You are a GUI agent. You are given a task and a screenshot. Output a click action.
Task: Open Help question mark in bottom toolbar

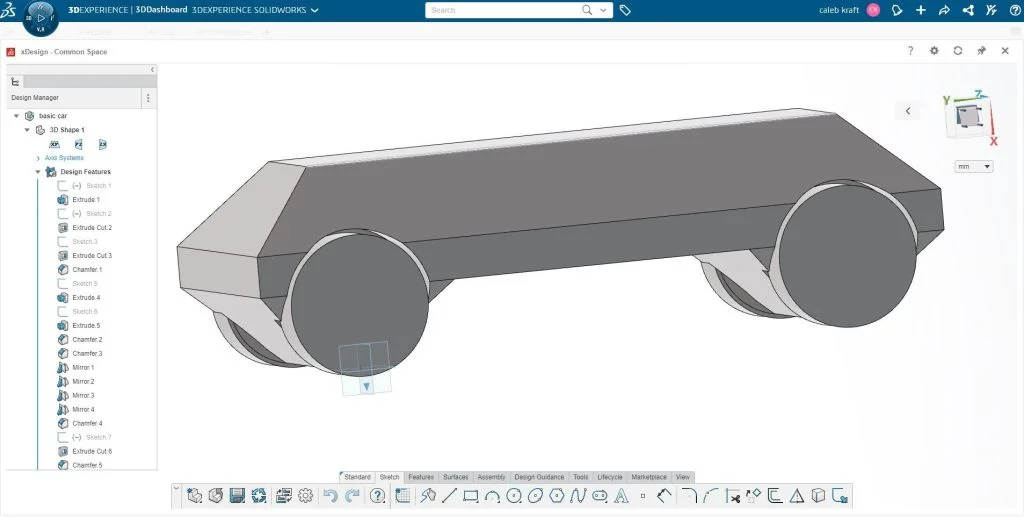pyautogui.click(x=377, y=496)
